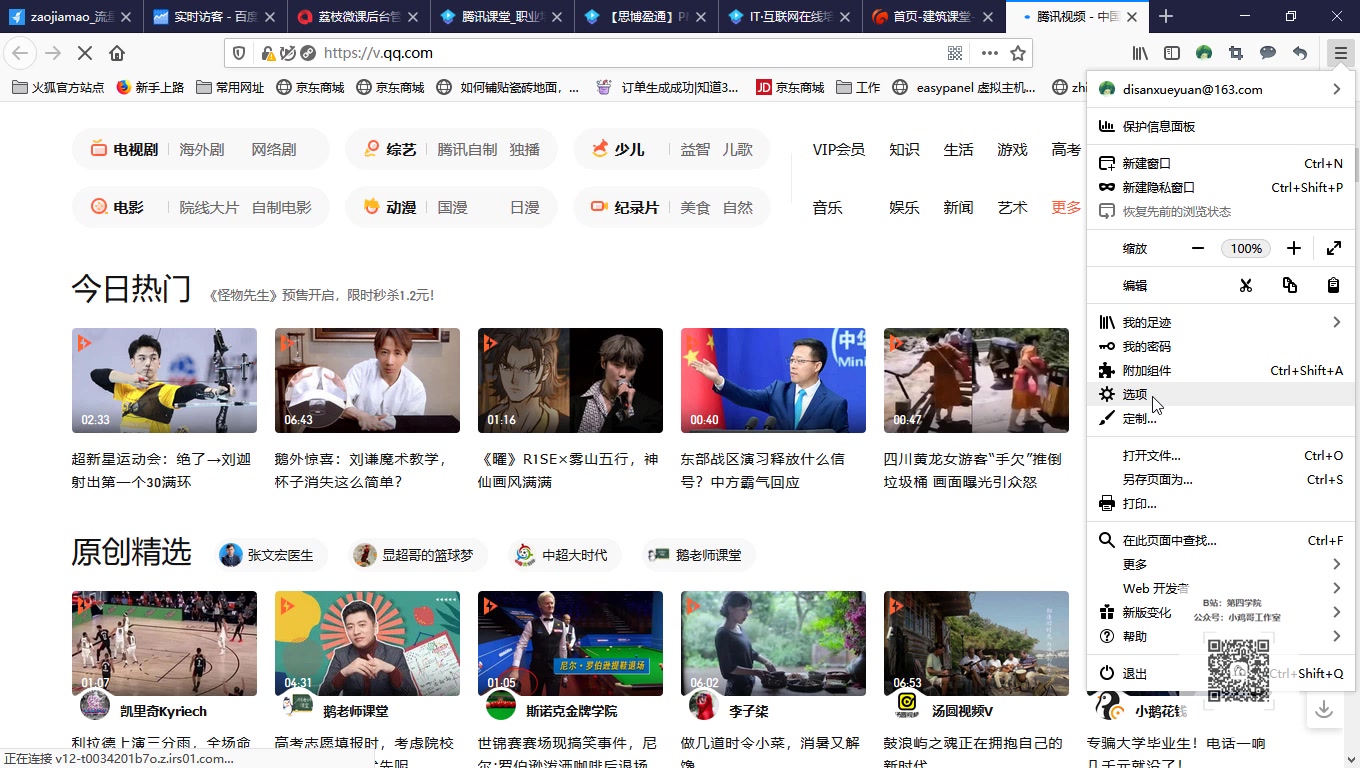Expand the 新版变化 submenu

1221,612
